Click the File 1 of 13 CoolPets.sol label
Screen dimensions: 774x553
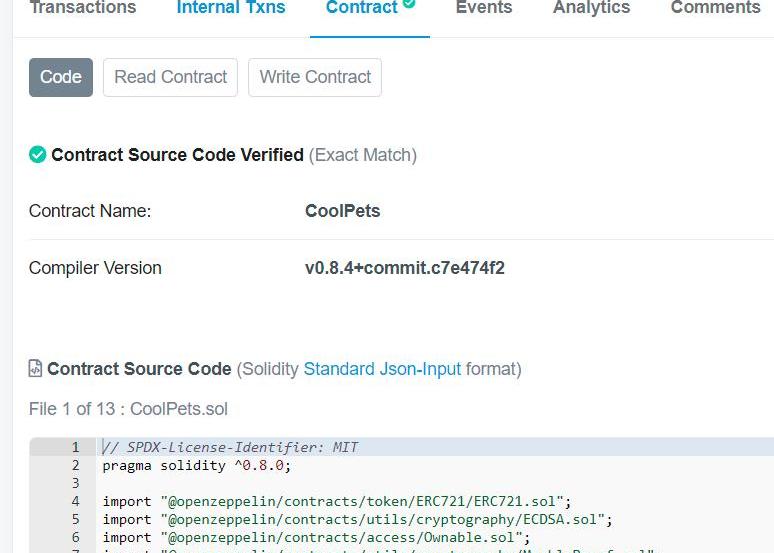click(129, 409)
